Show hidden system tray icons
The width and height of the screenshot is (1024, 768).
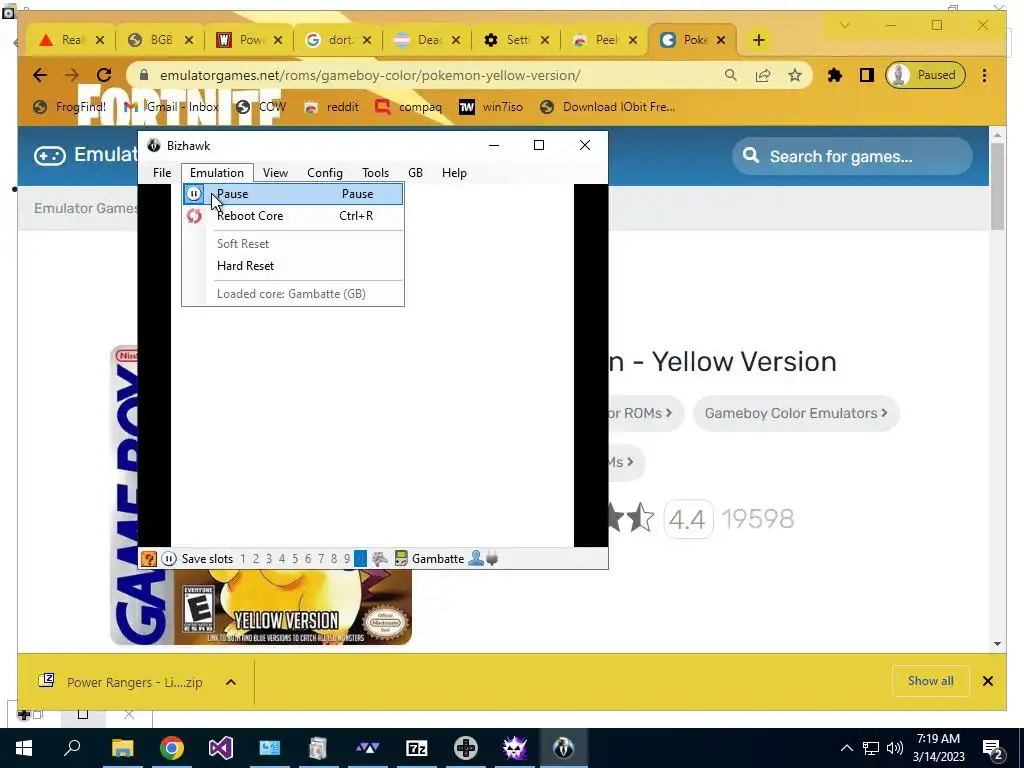[846, 748]
